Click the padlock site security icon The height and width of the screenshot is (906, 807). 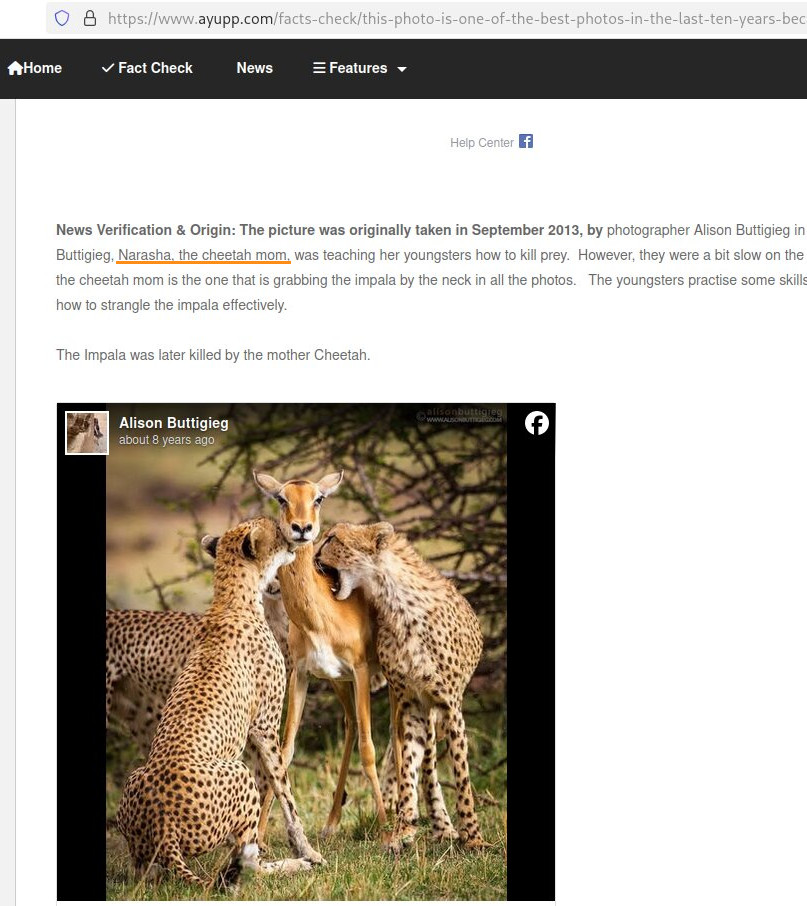(90, 18)
